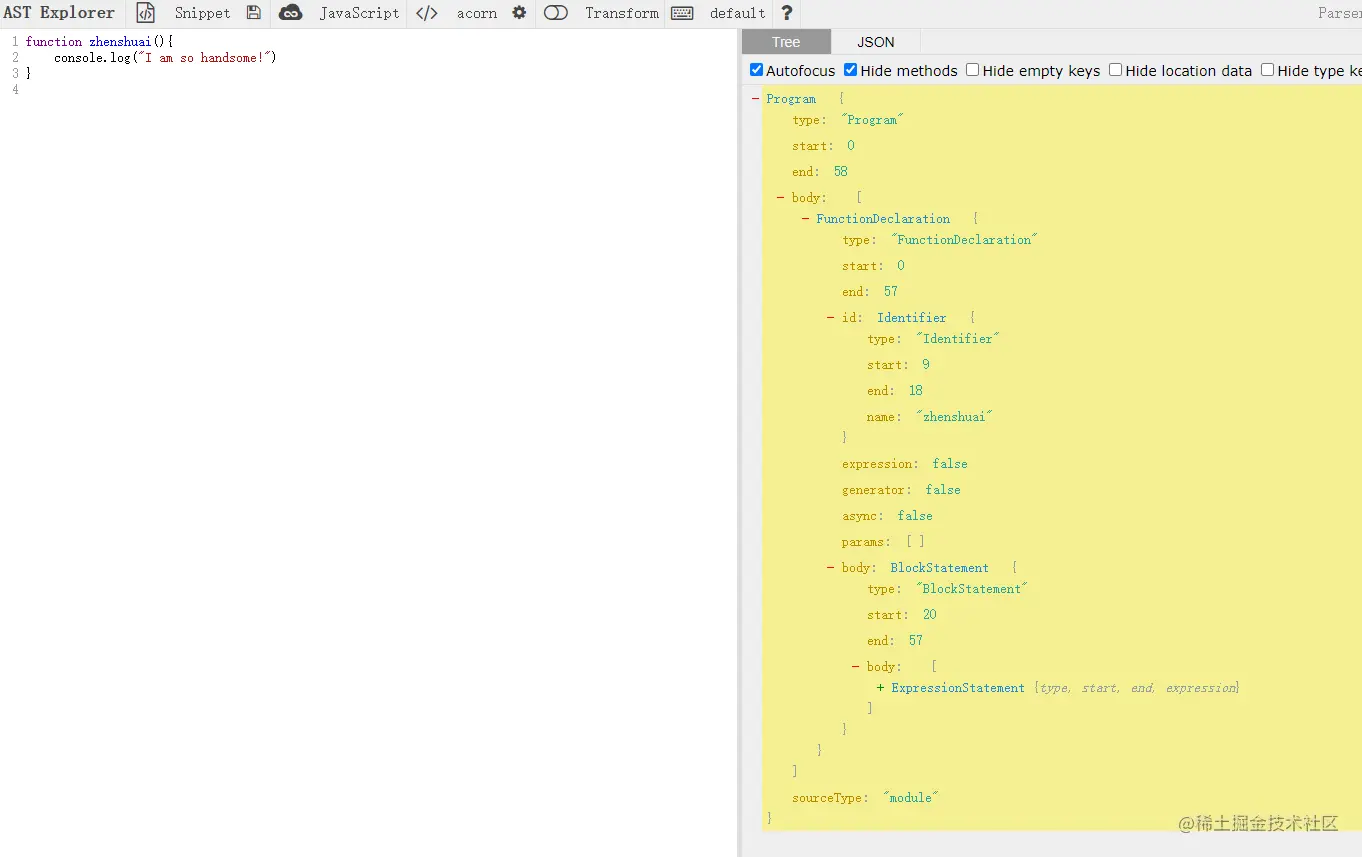Expand the ExpressionStatement node
This screenshot has width=1362, height=857.
(881, 687)
